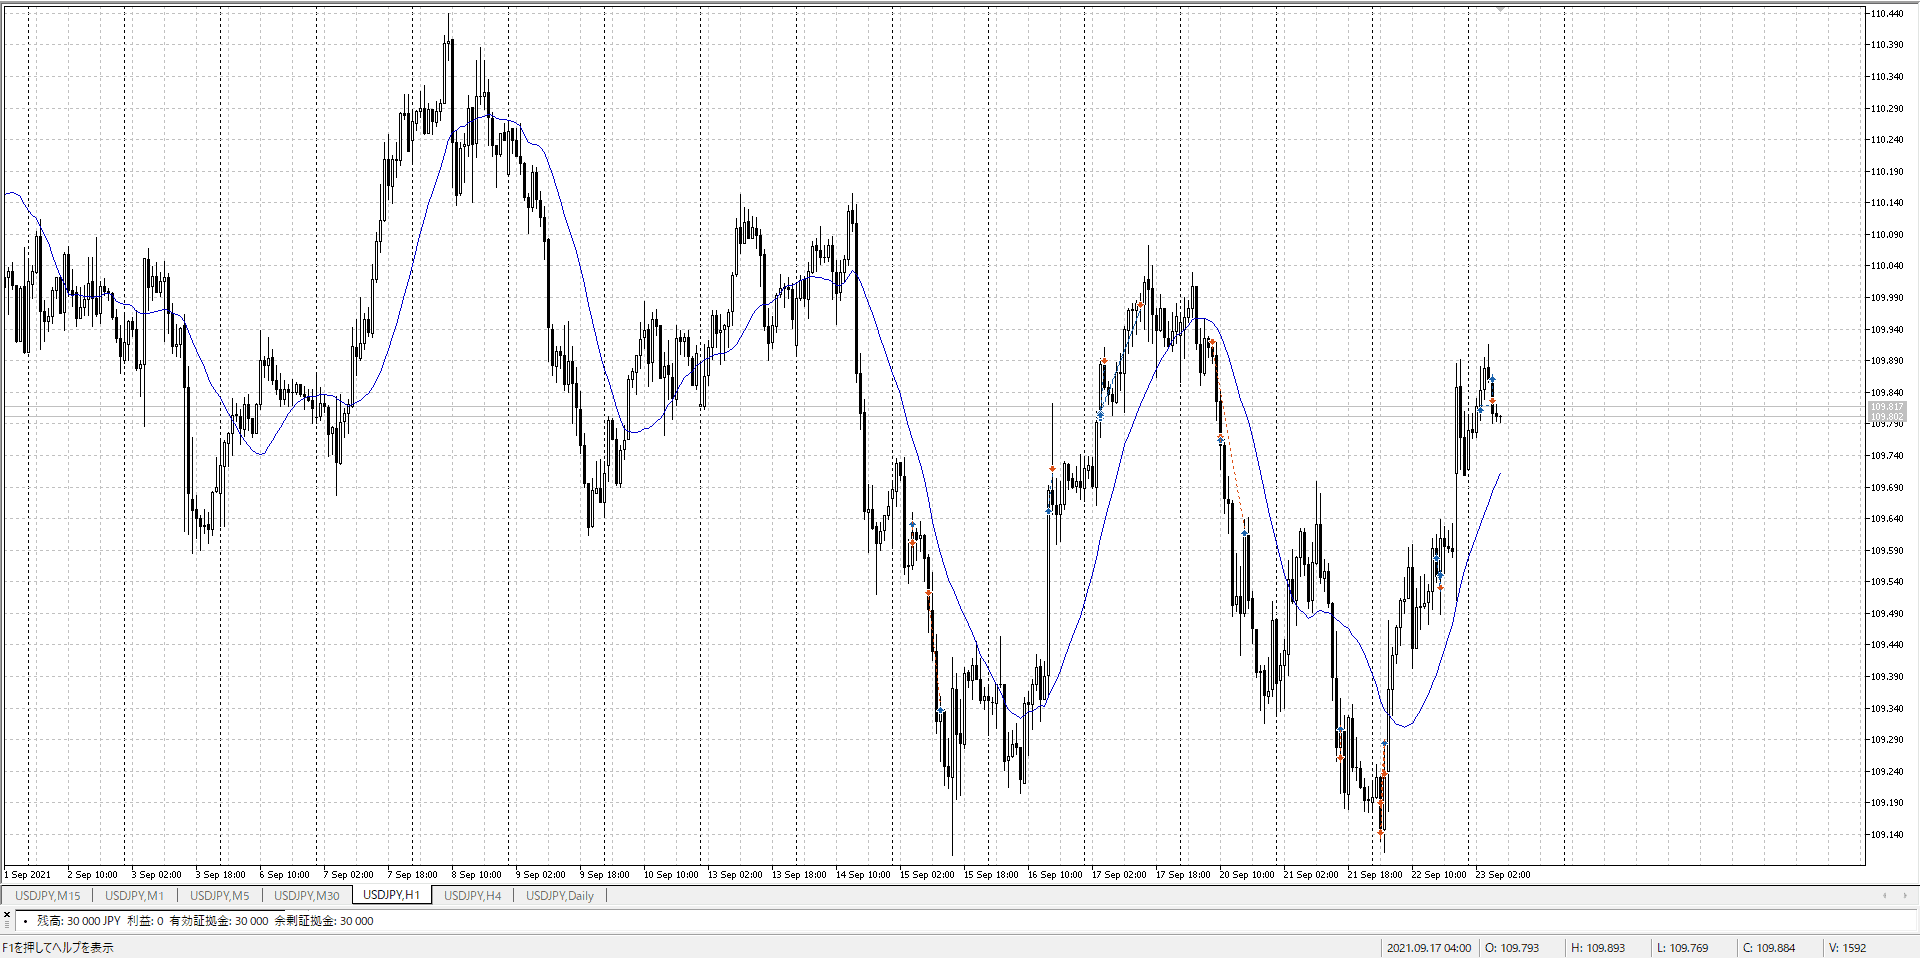Click the status bar date 2021.09.17 04:00
The height and width of the screenshot is (958, 1920).
click(1428, 948)
